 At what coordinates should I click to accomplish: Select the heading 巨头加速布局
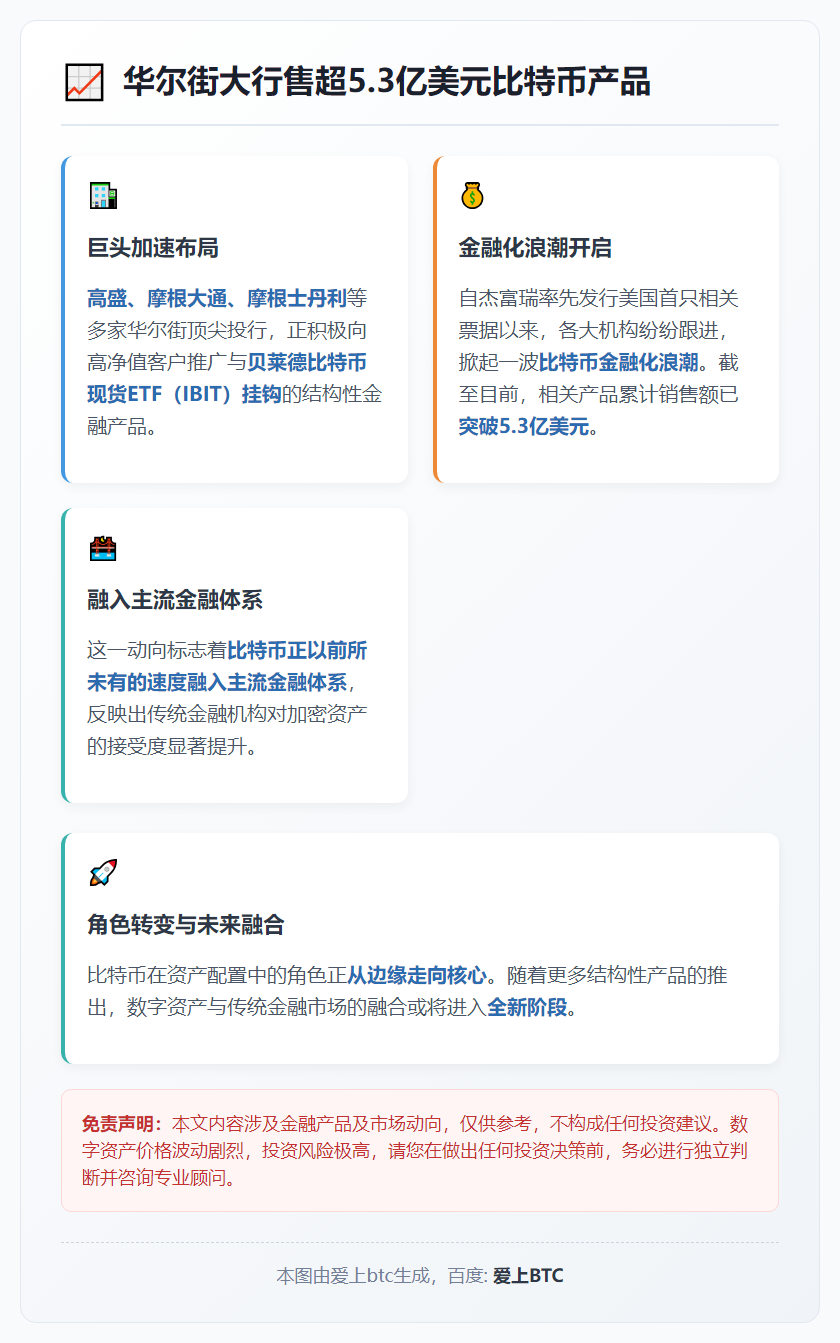153,248
